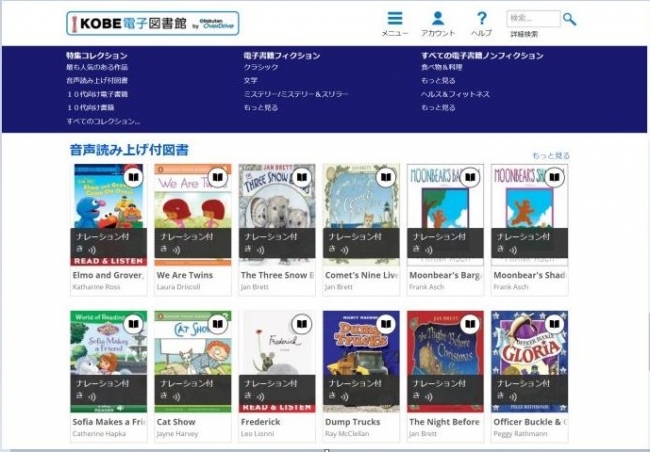The image size is (650, 452).
Task: Click すべての電子書籍ノンフィクション heading
Action: [x=482, y=56]
